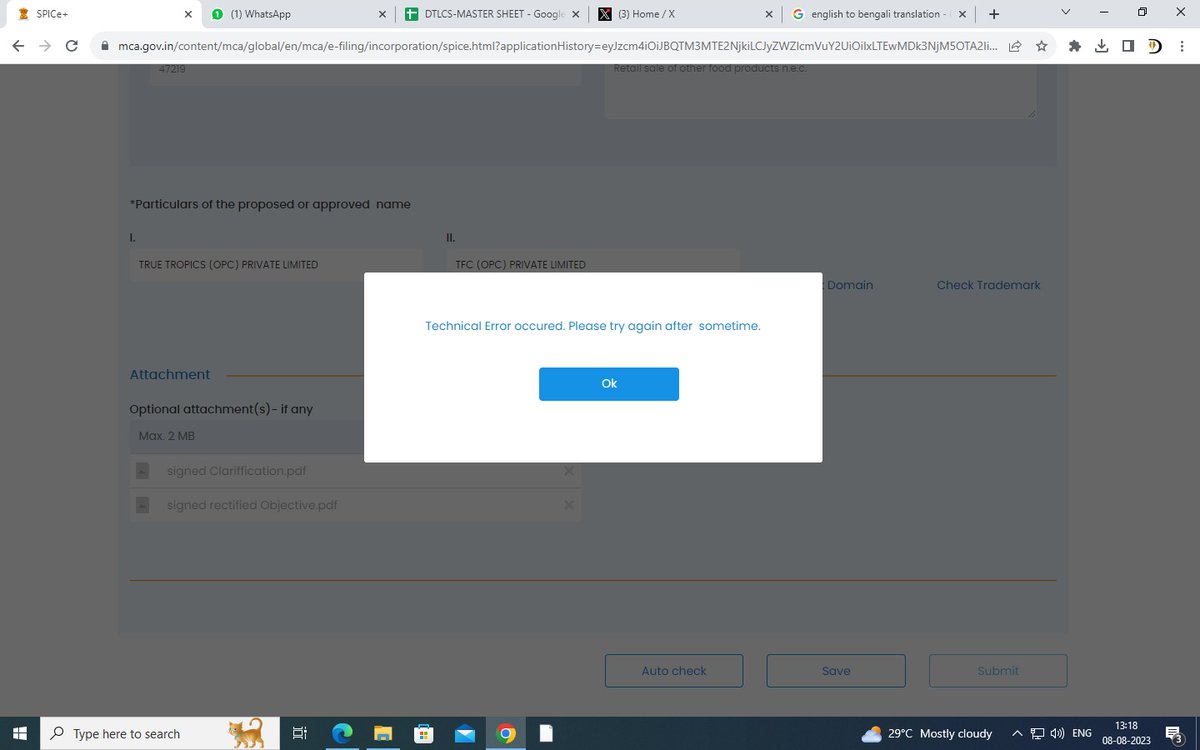Open Microsoft Edge from taskbar
This screenshot has height=750, width=1200.
pos(343,733)
